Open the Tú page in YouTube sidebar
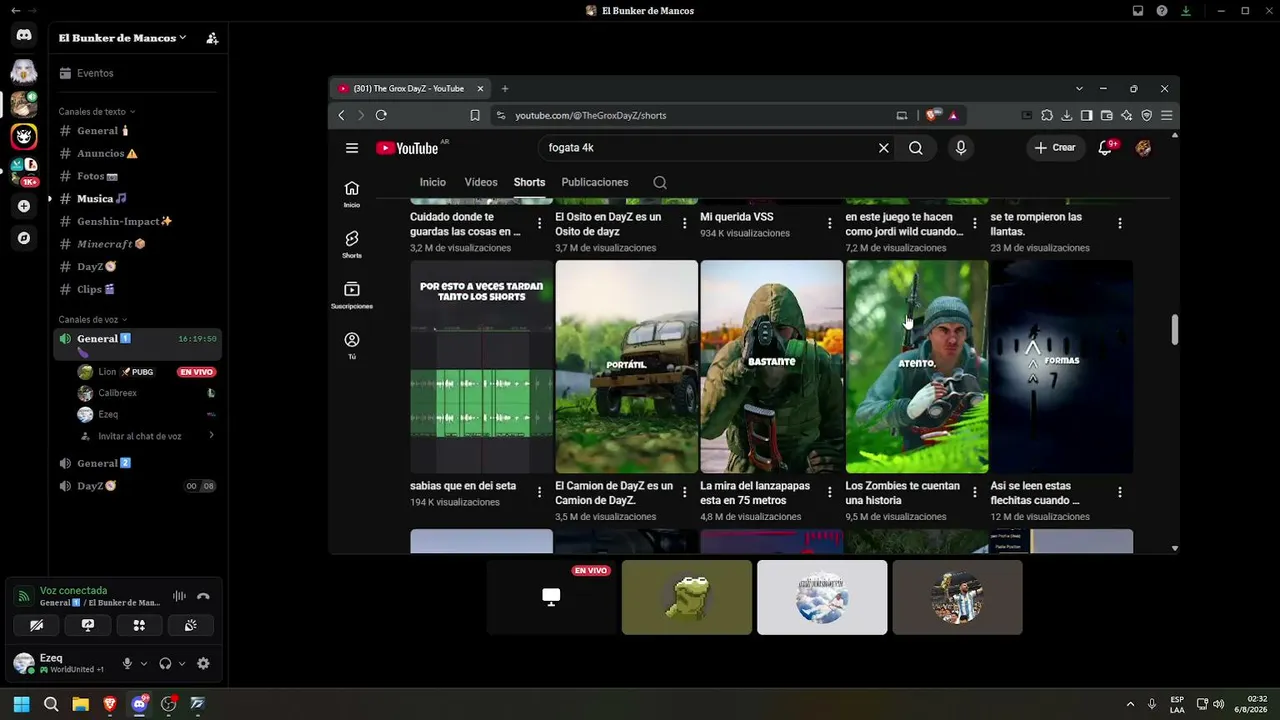The image size is (1280, 720). click(x=352, y=346)
